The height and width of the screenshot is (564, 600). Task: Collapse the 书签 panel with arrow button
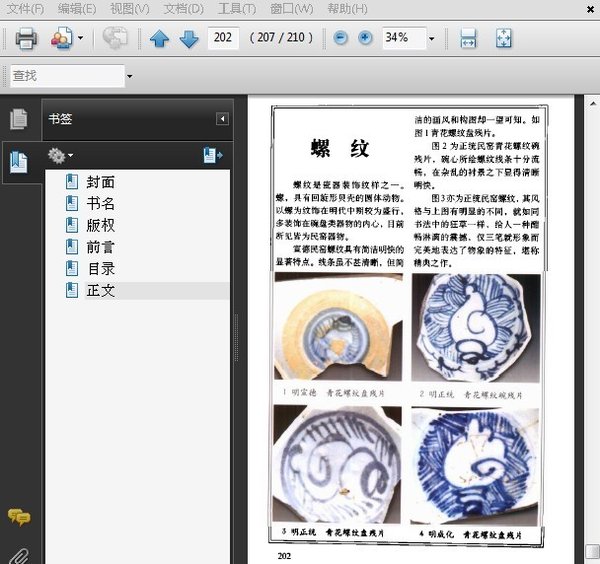point(222,119)
